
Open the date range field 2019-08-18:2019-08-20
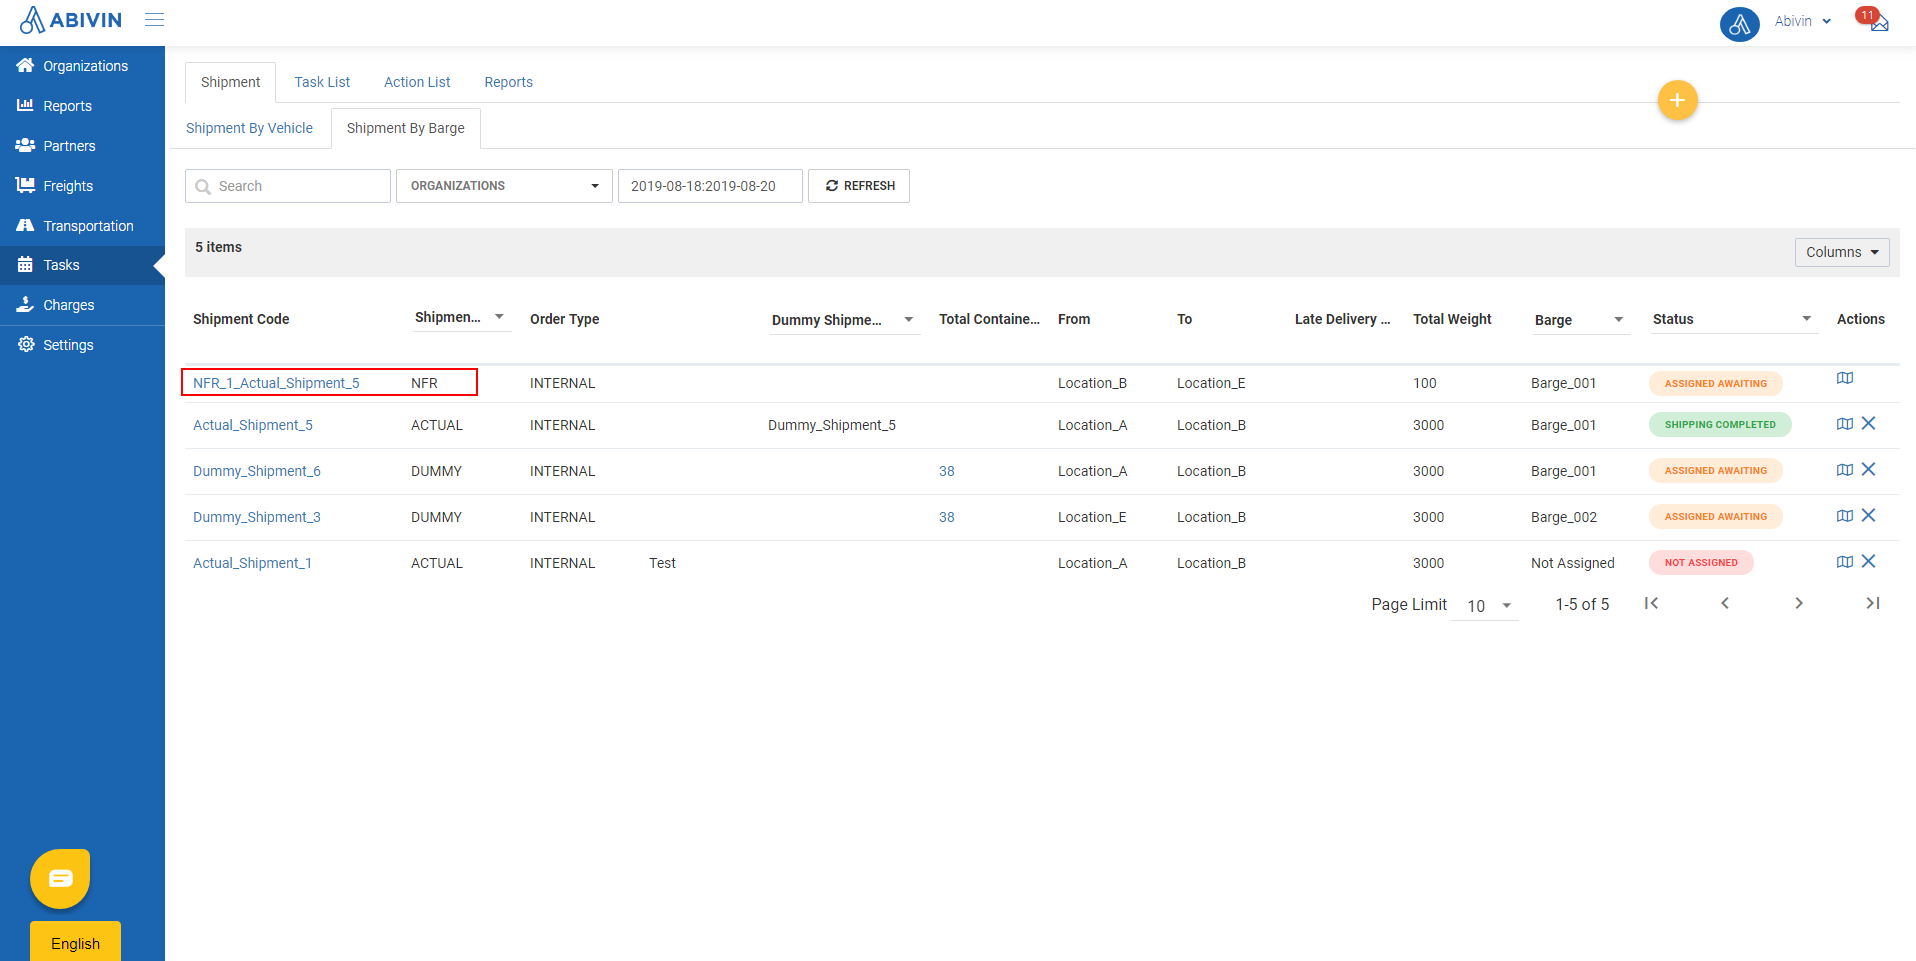coord(710,186)
